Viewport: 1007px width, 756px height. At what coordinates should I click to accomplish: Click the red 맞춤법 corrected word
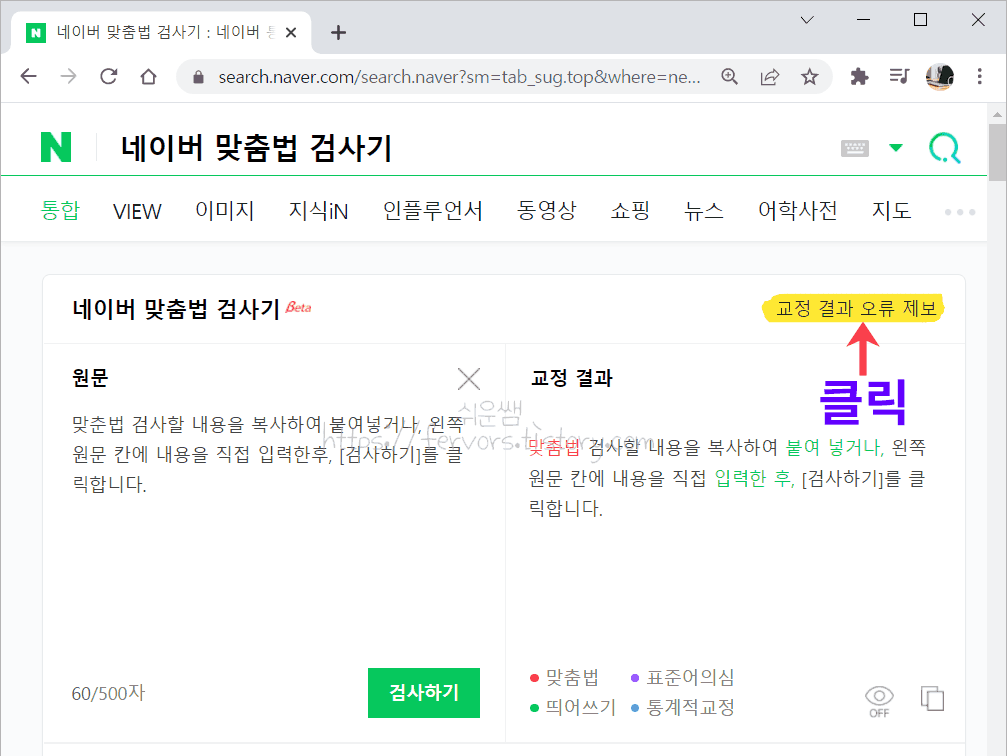pos(554,447)
